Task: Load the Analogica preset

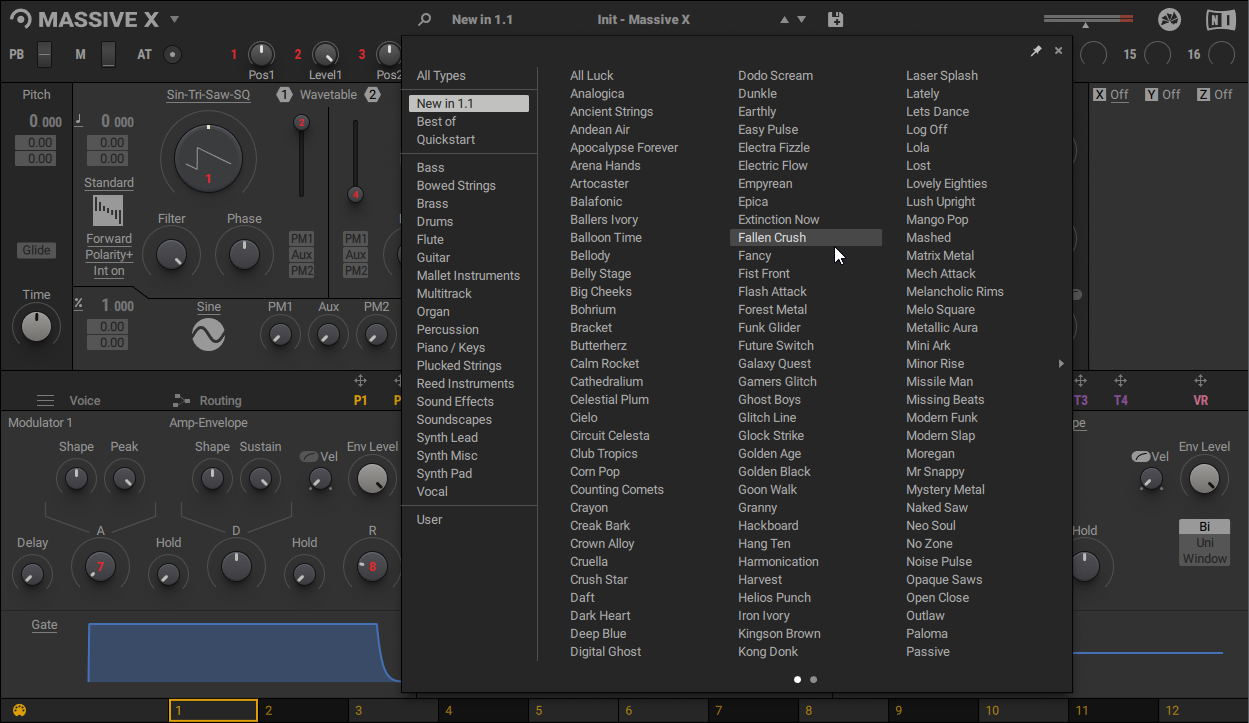Action: [x=597, y=94]
